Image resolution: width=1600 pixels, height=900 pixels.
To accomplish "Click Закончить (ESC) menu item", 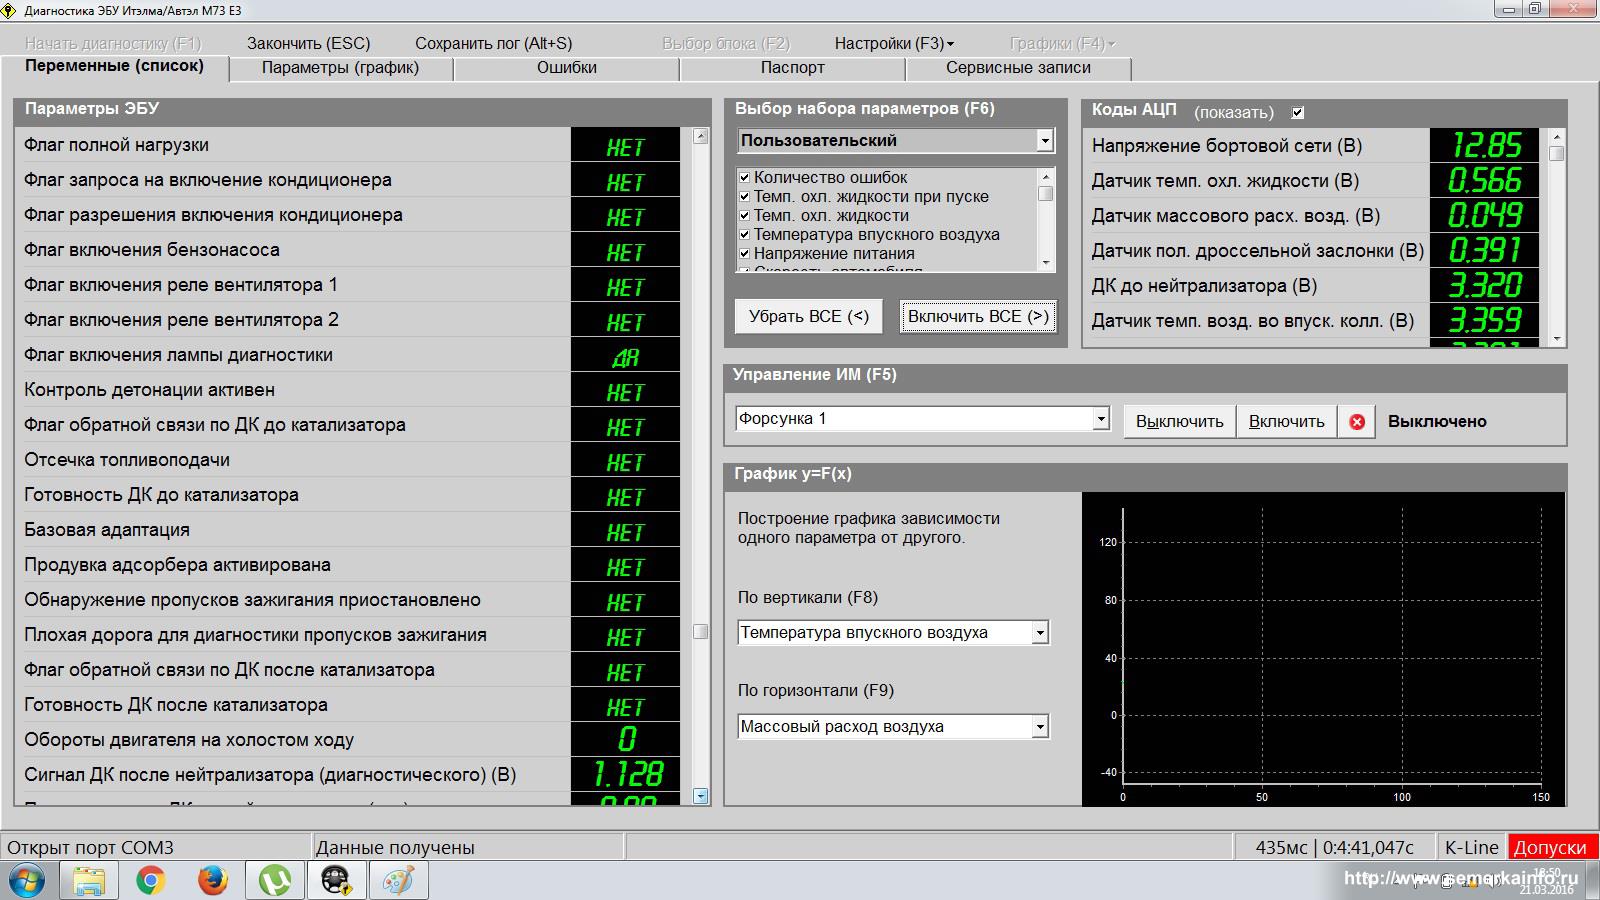I will (309, 43).
